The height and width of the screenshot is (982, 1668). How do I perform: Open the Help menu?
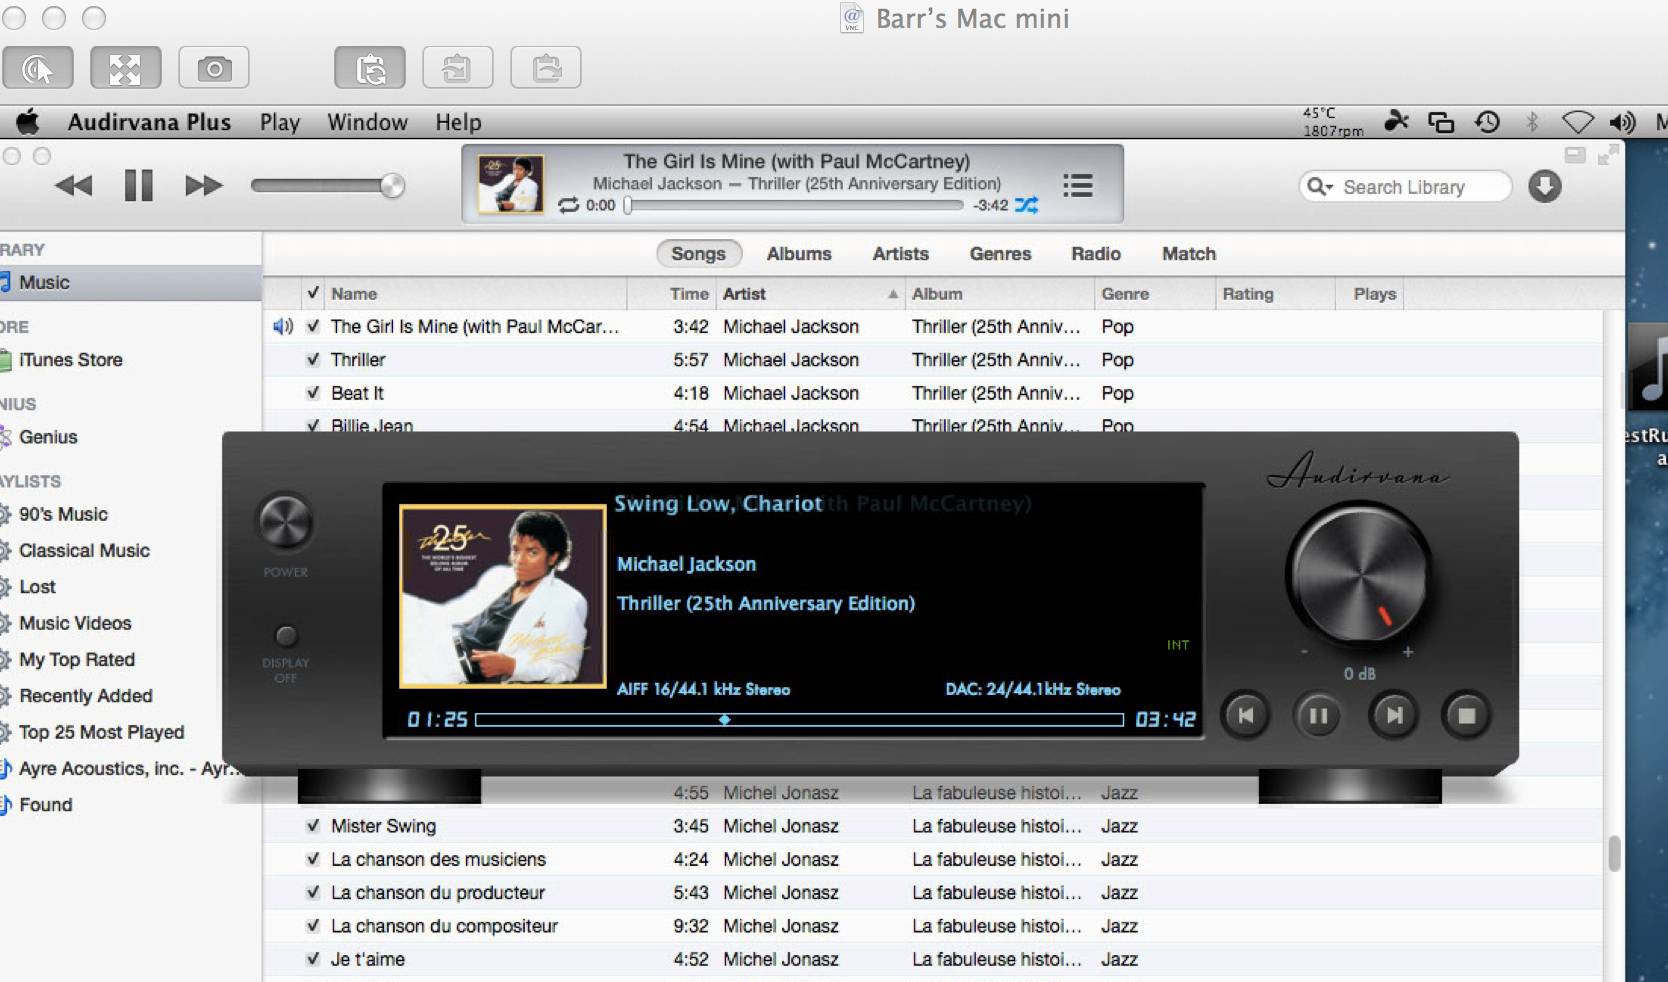click(x=458, y=122)
